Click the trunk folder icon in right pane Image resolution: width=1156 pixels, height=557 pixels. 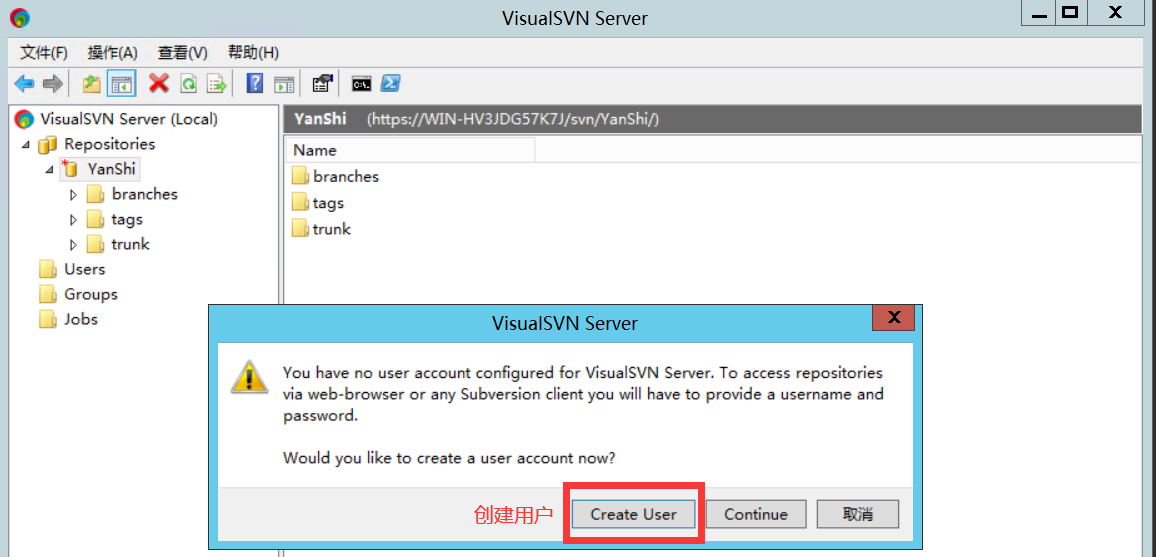pos(300,229)
